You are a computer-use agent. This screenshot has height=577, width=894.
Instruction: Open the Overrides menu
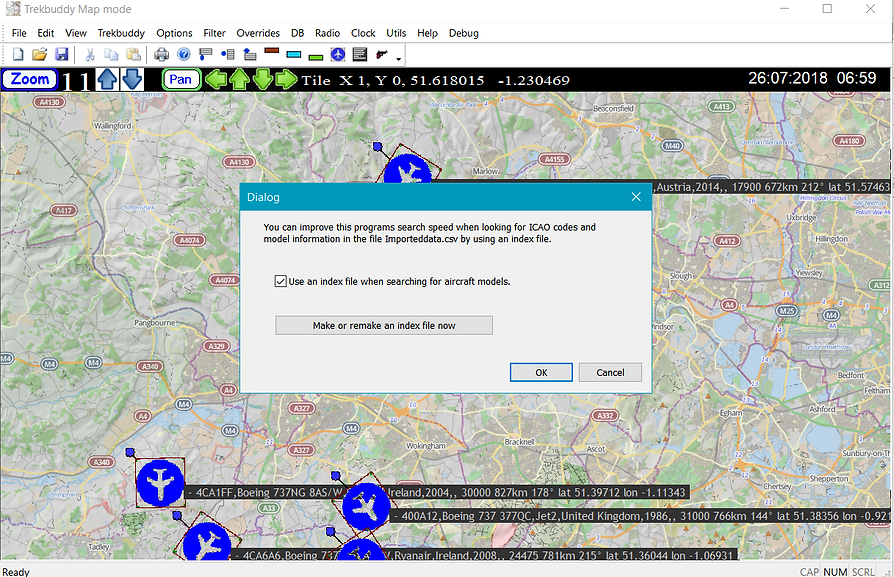click(x=258, y=33)
